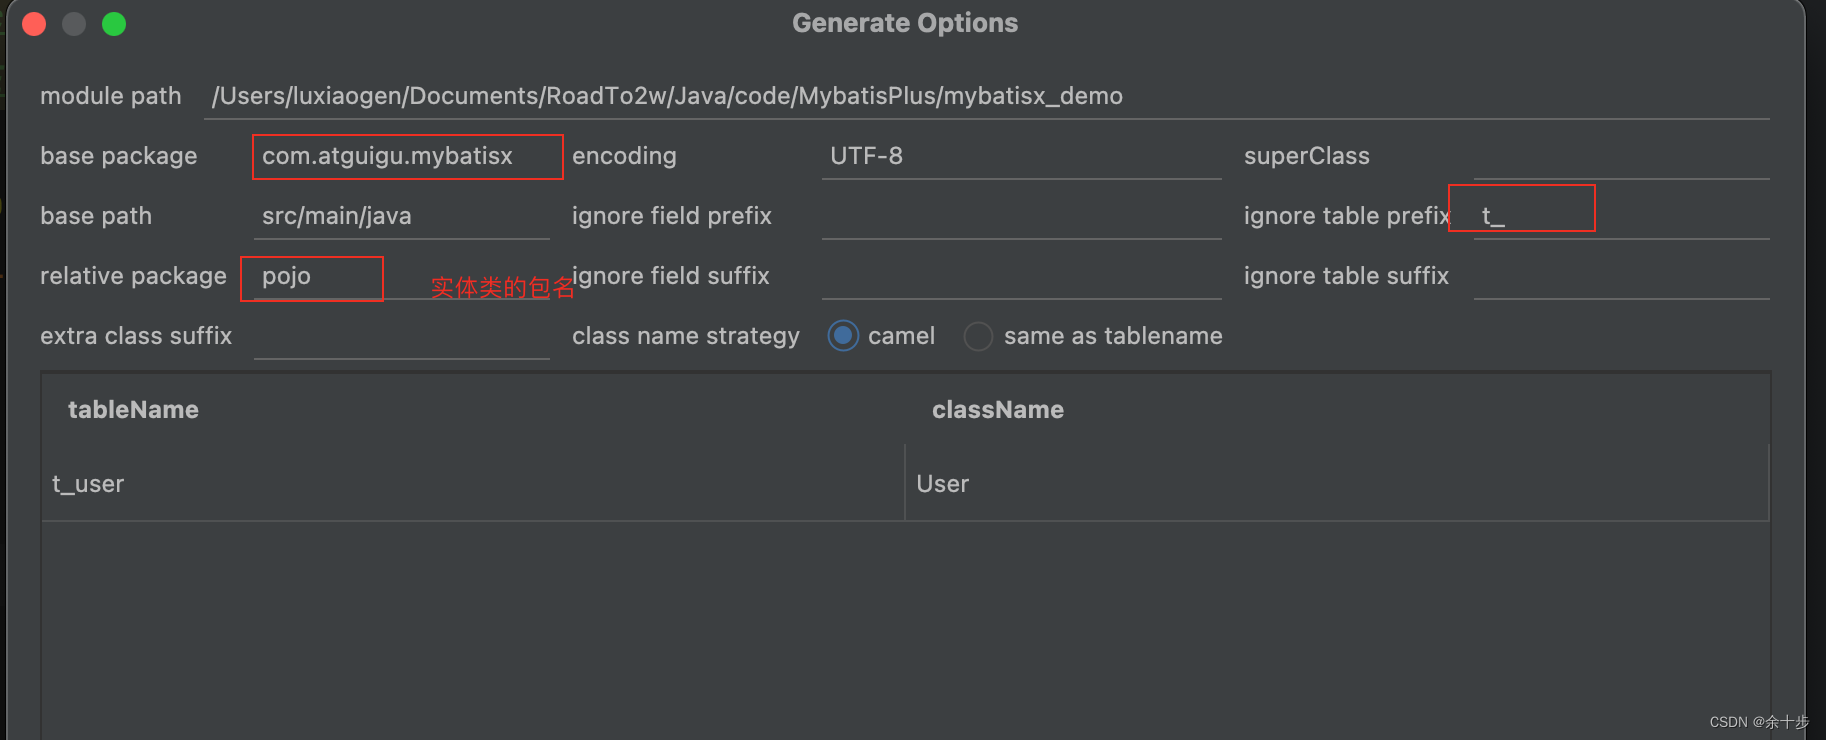Select the camel class name strategy

(843, 336)
